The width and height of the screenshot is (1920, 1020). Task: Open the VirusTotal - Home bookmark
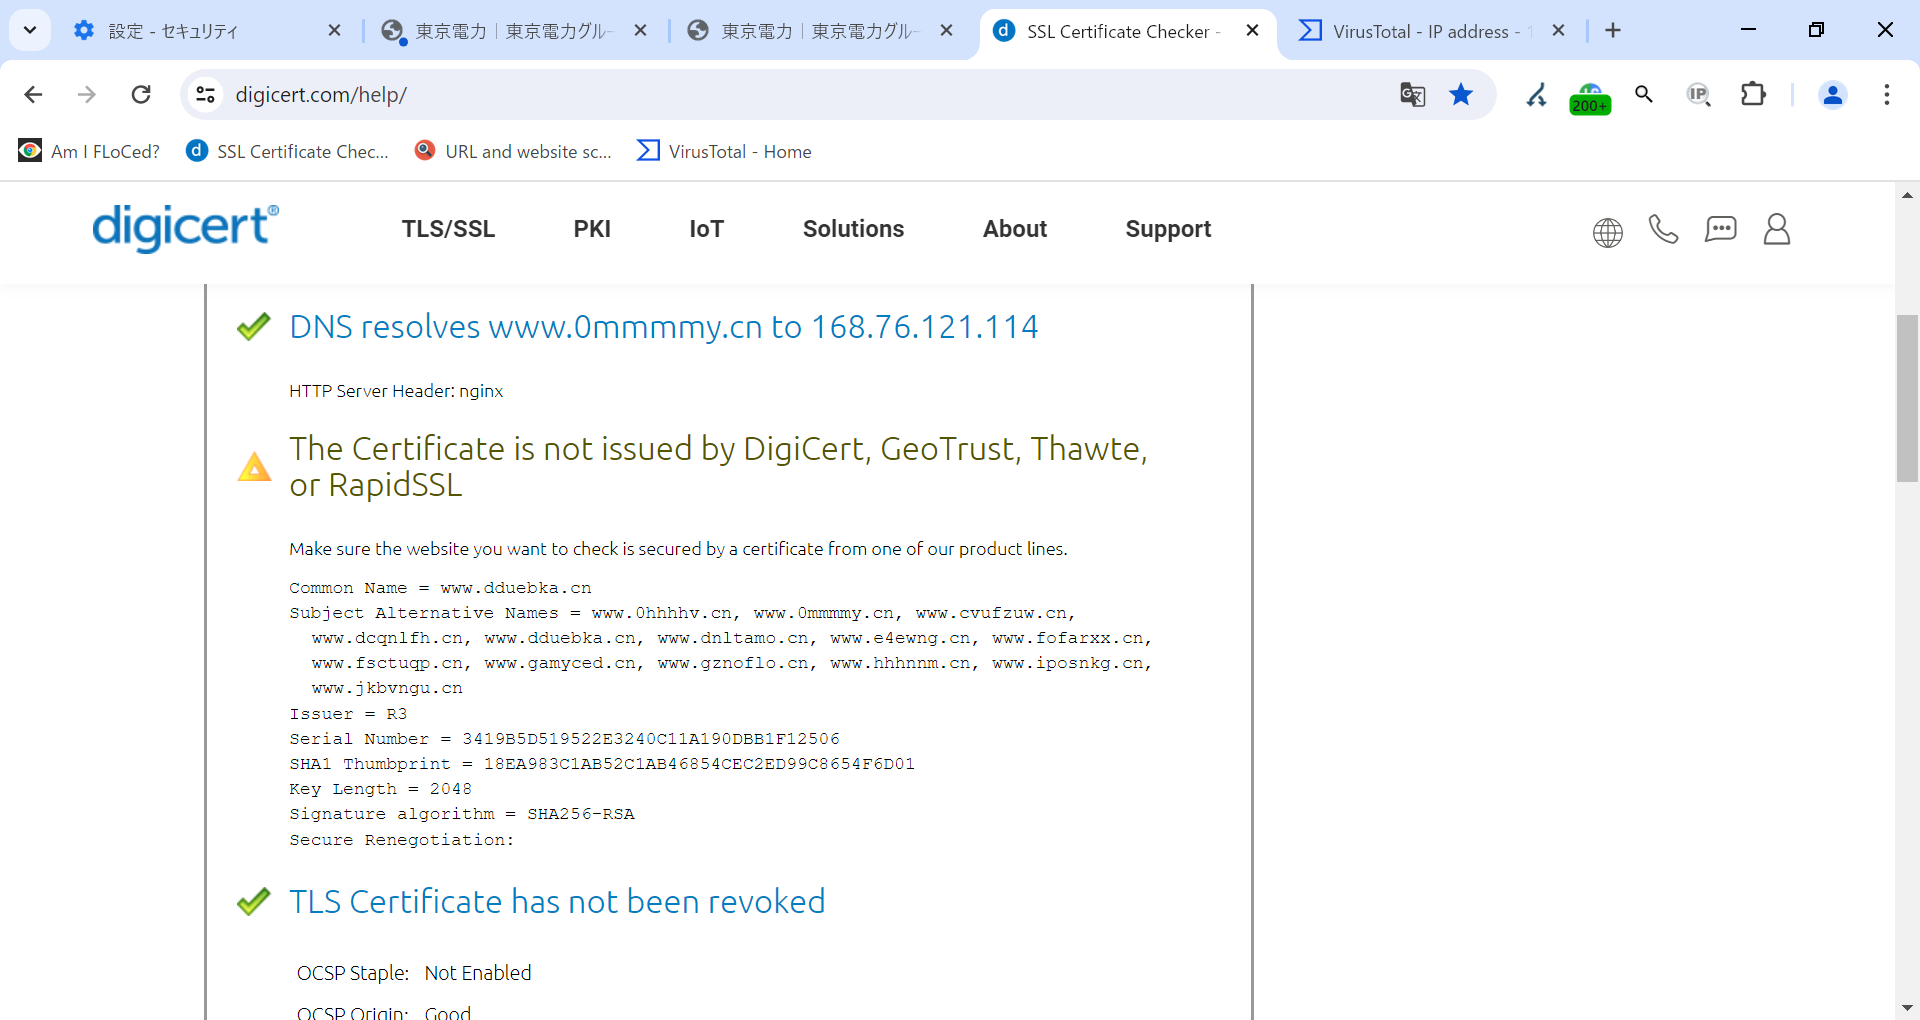725,151
